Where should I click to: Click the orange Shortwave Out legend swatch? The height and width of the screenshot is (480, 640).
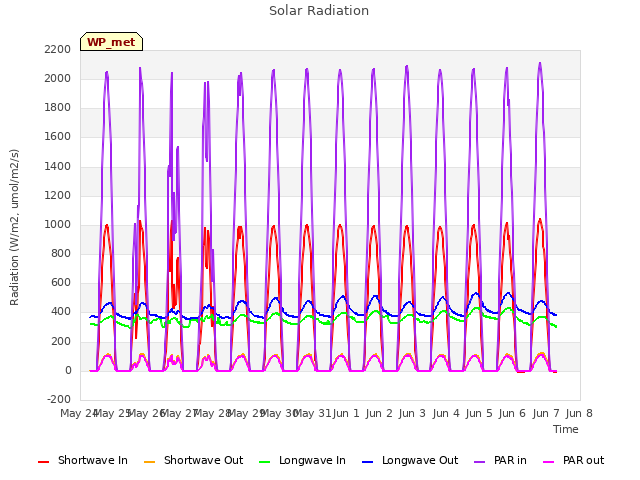[x=150, y=462]
